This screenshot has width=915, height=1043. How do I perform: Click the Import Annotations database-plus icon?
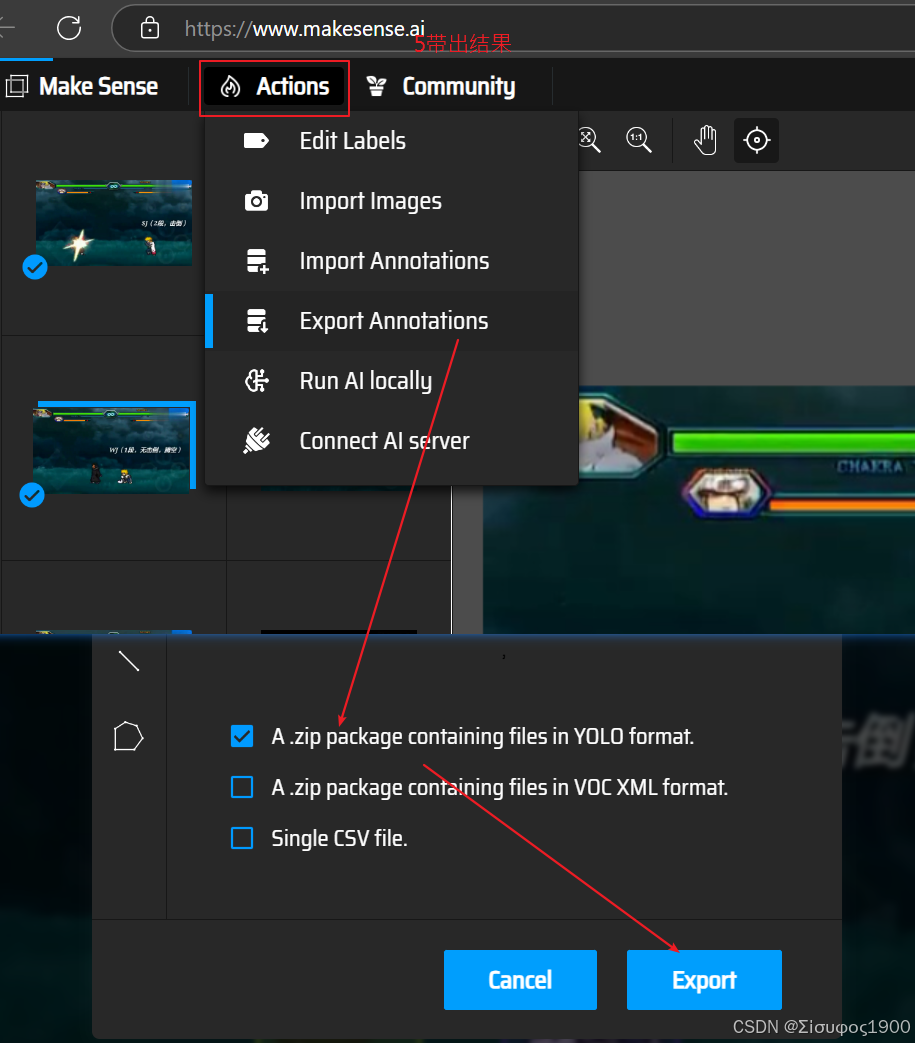click(x=257, y=261)
